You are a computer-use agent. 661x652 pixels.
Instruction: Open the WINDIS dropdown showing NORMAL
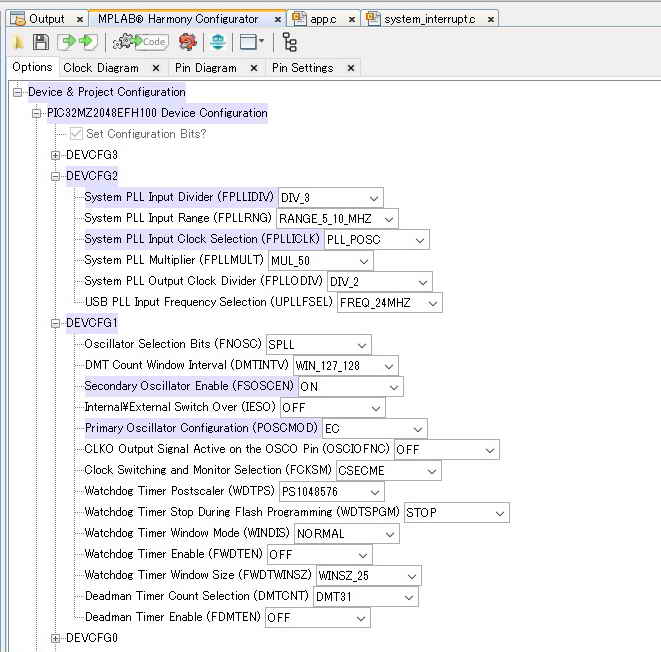coord(347,534)
